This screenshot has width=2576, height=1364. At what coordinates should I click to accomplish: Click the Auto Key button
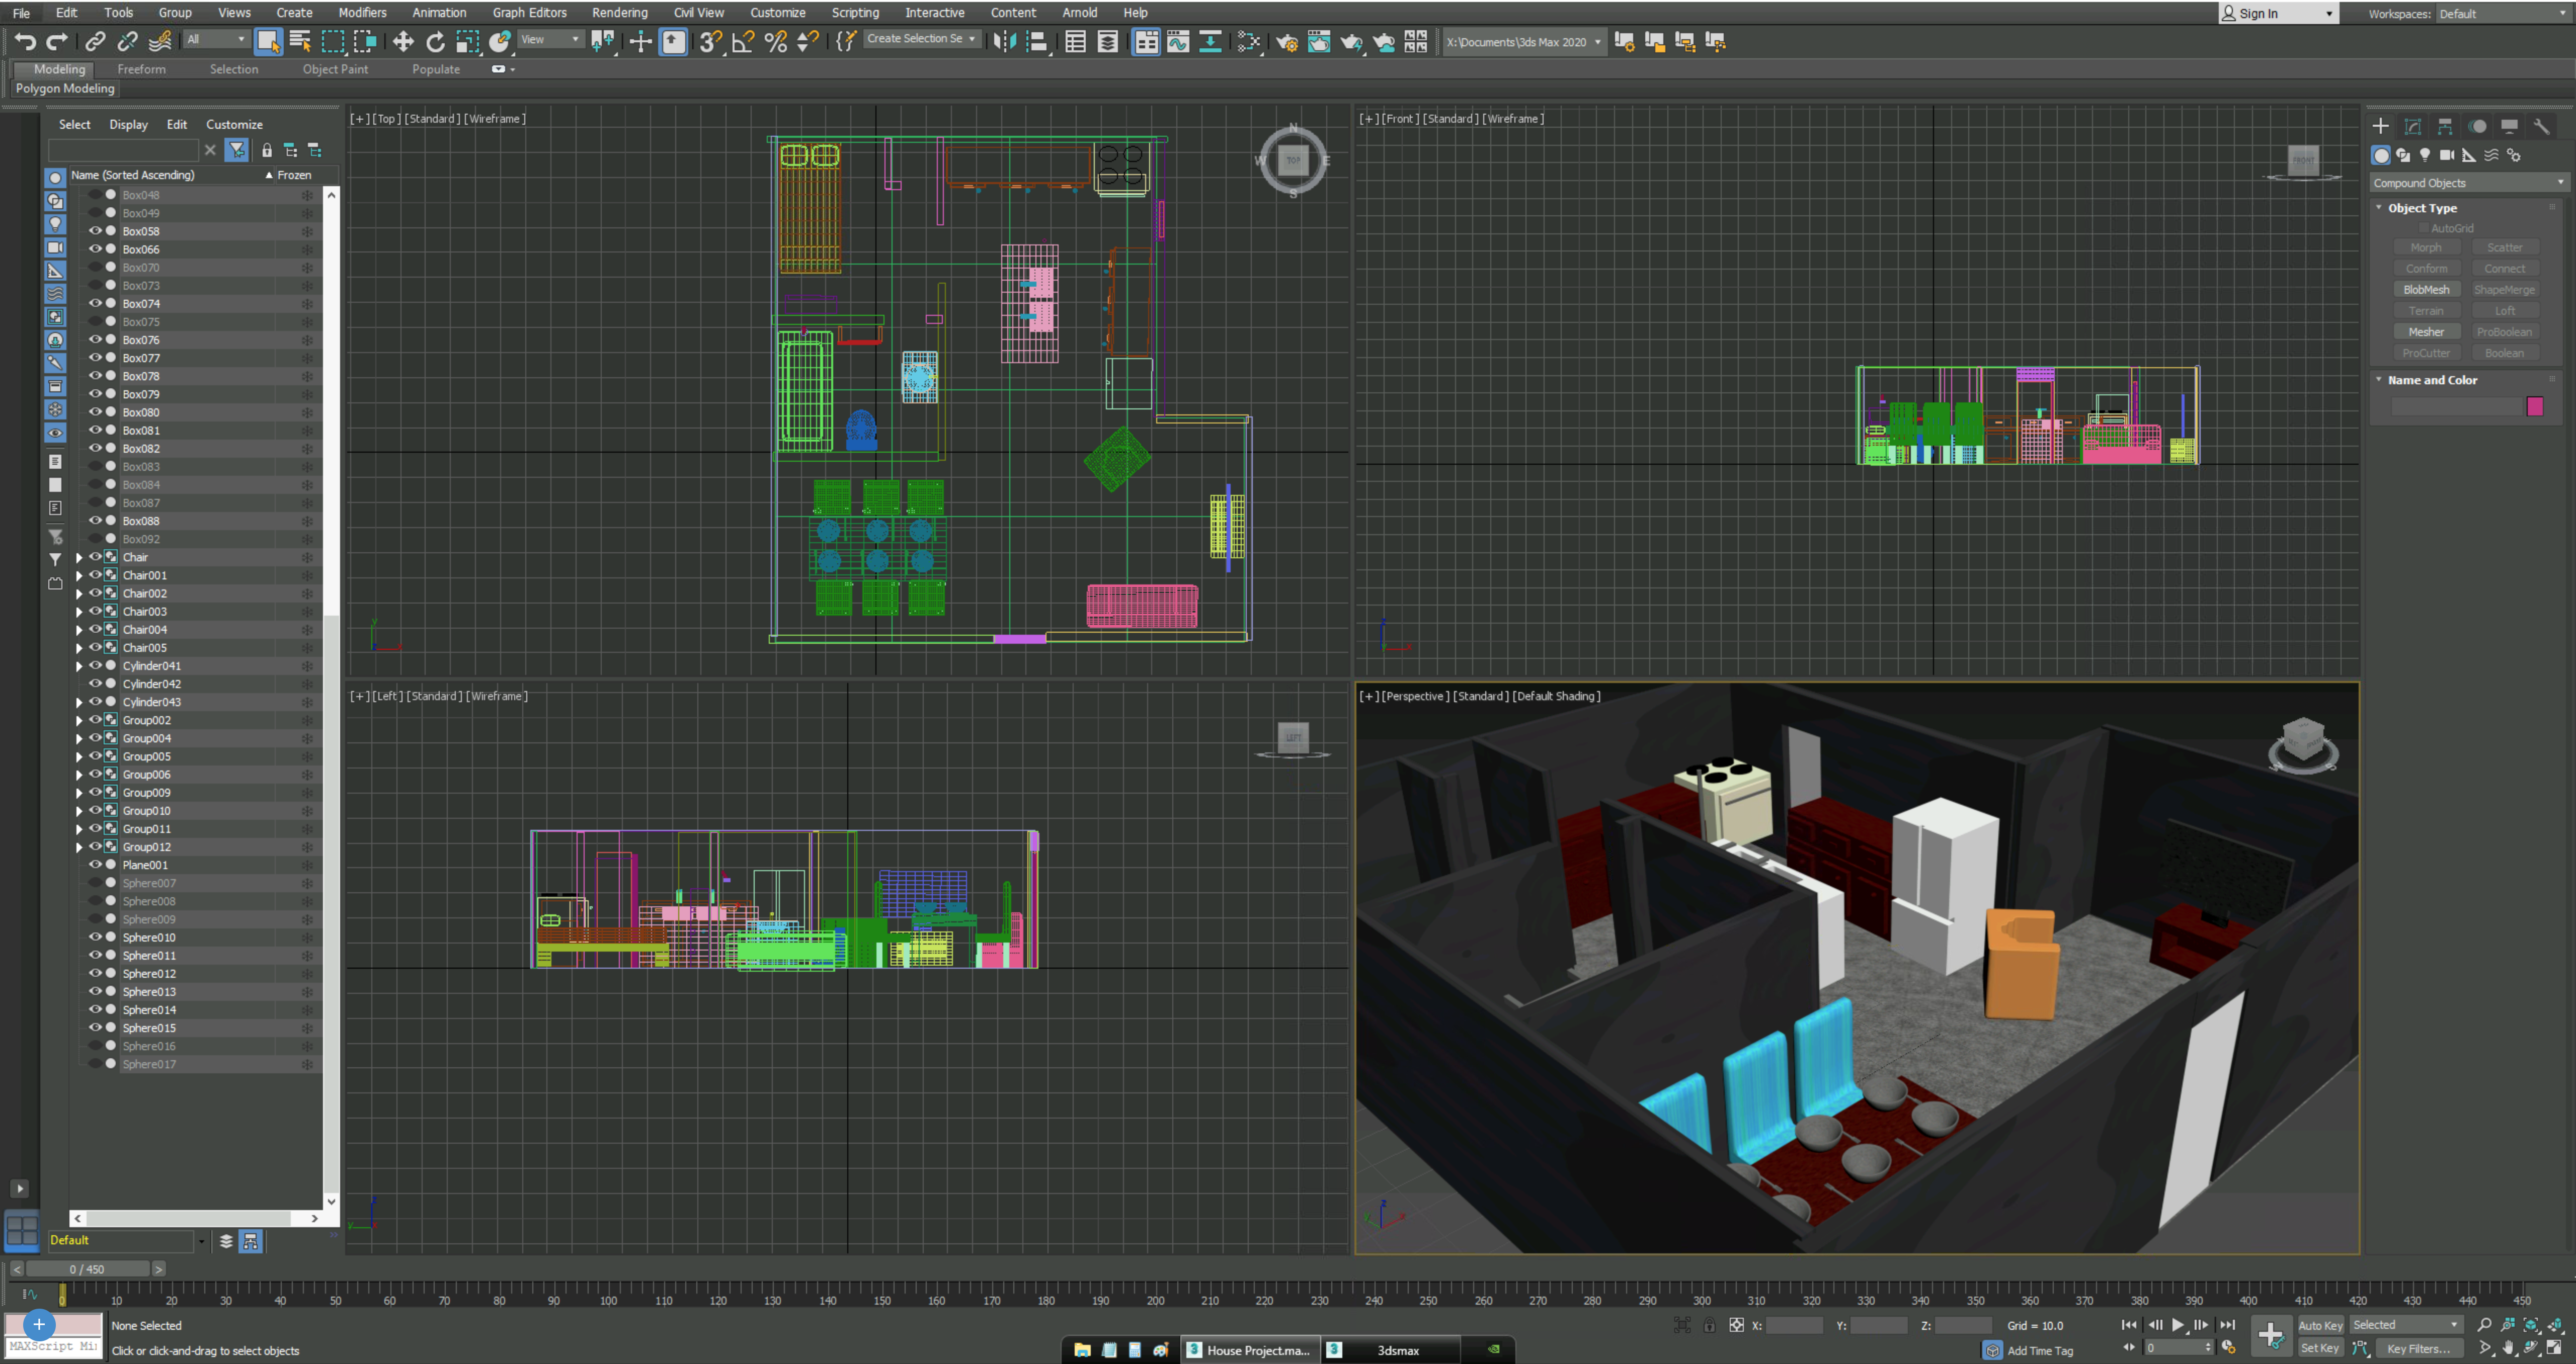(2320, 1325)
